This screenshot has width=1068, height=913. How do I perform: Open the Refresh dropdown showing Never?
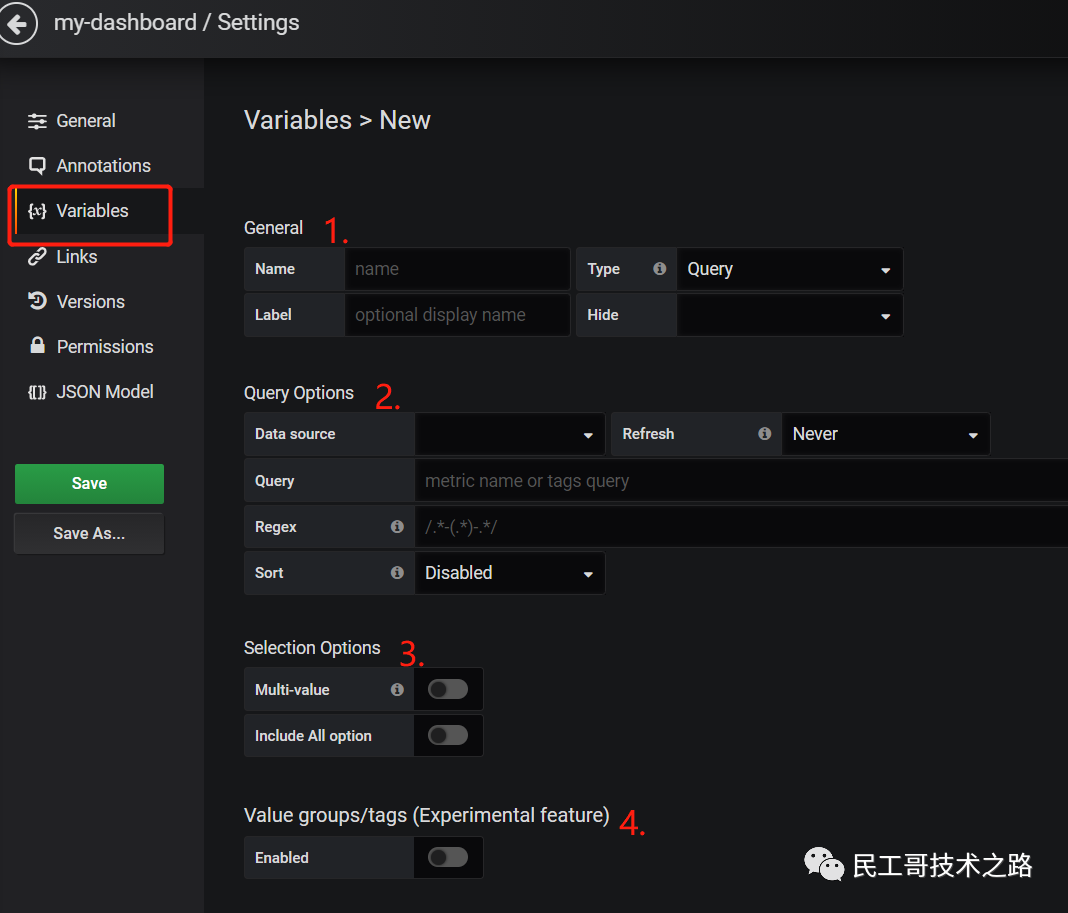[885, 434]
